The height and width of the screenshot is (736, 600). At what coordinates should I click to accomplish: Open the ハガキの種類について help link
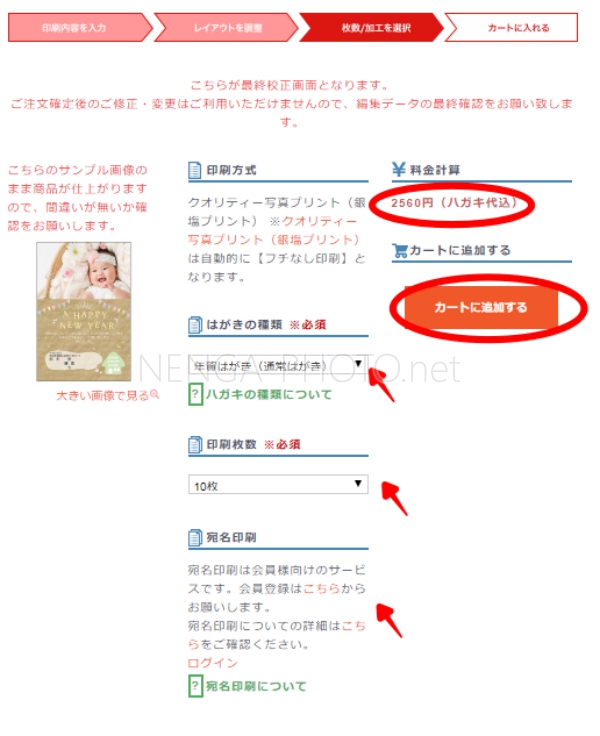pyautogui.click(x=269, y=394)
